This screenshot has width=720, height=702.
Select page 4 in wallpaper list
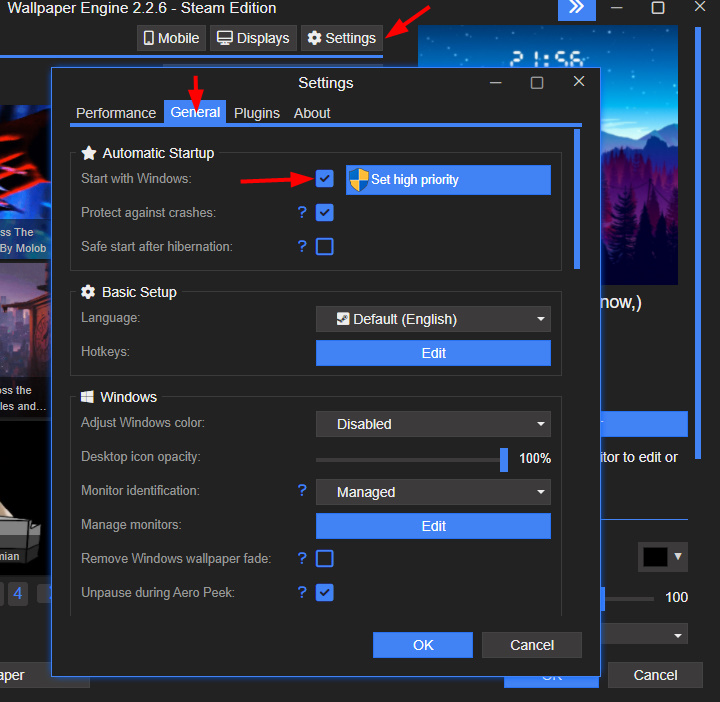(17, 594)
